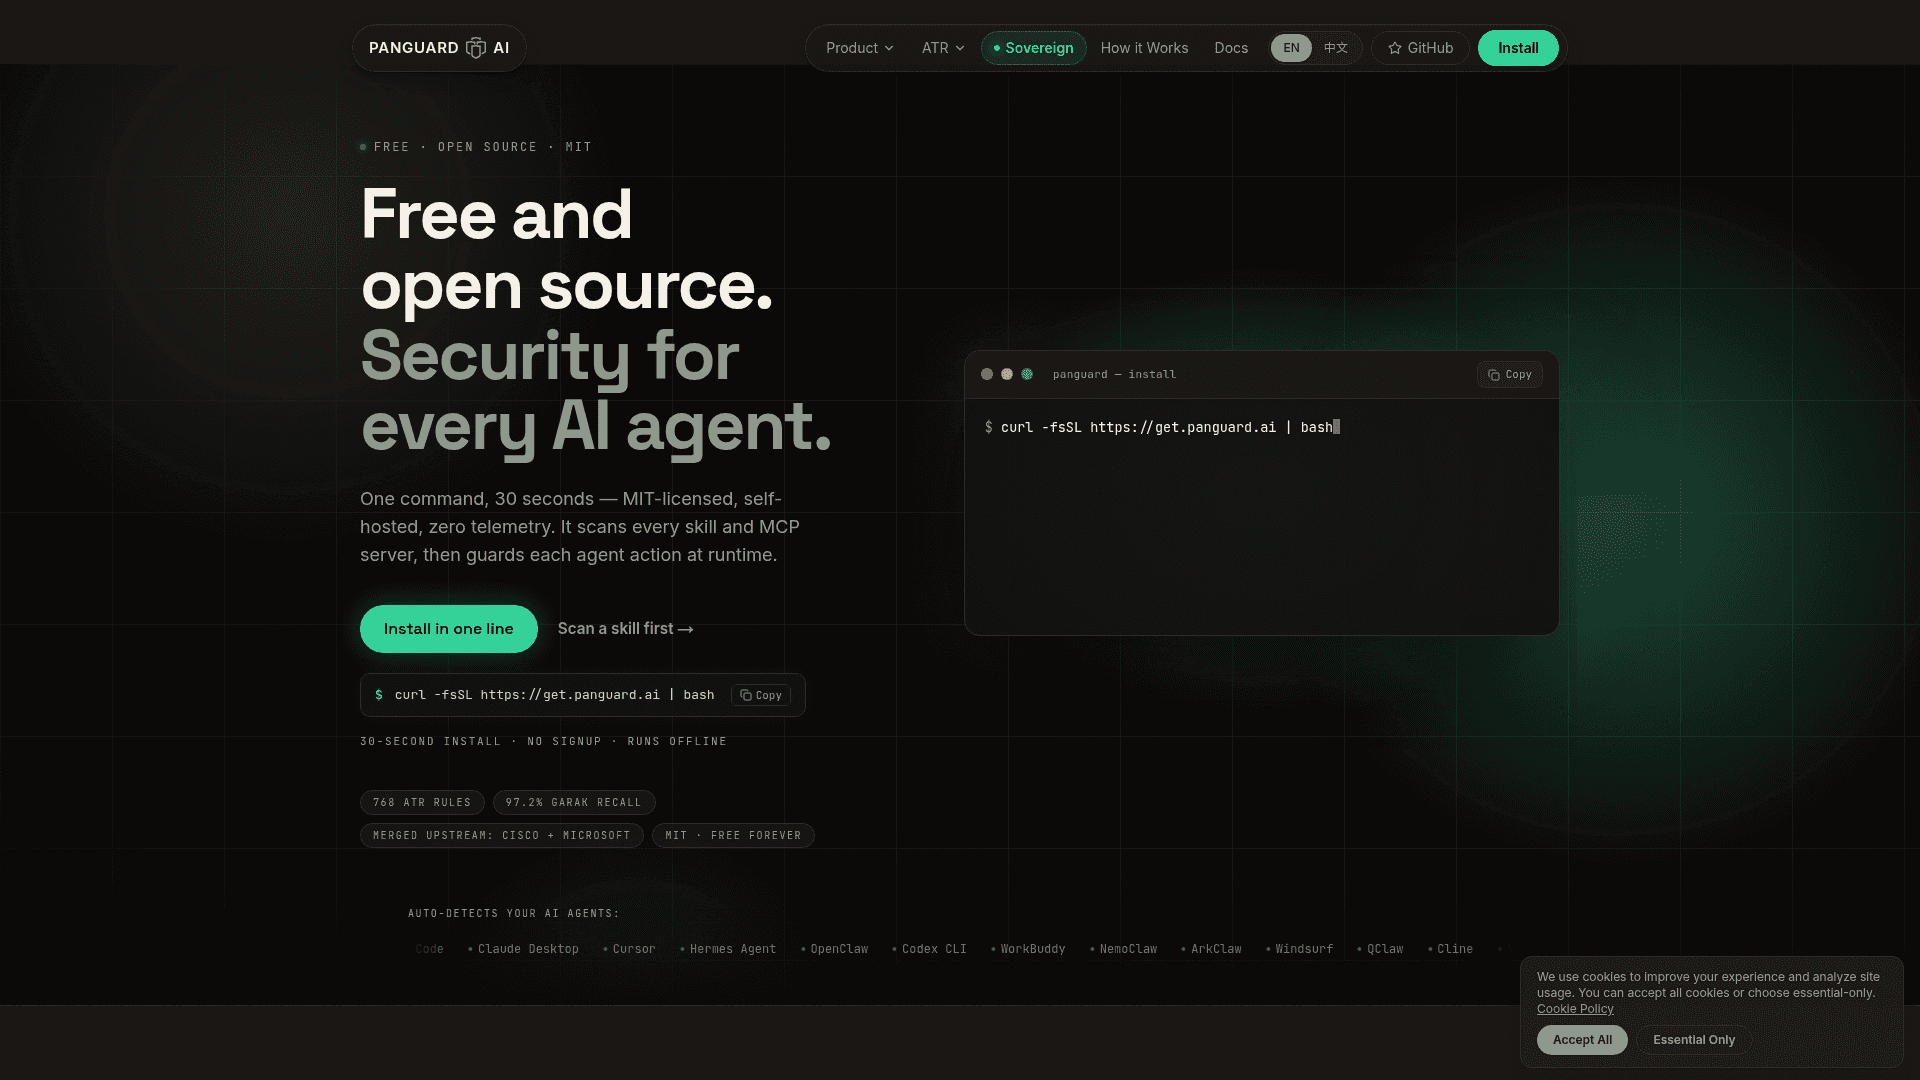Copy the command in terminal window header
The width and height of the screenshot is (1920, 1080).
(1509, 374)
